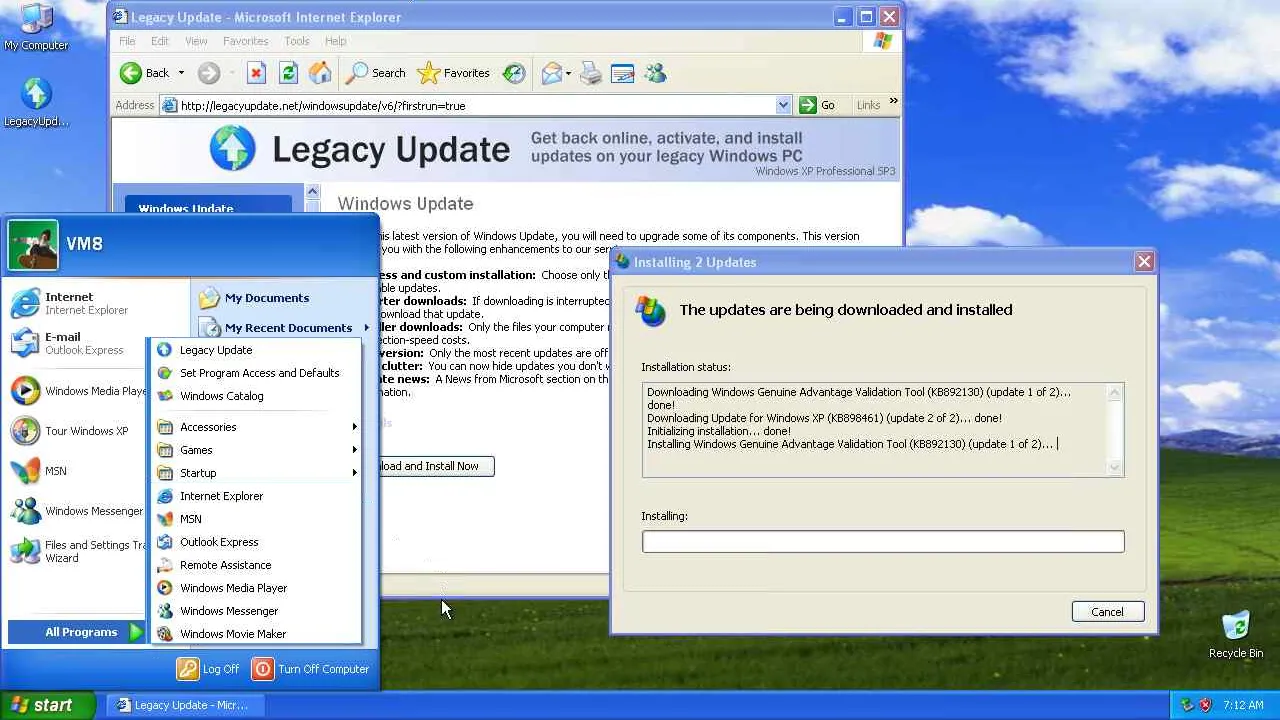The image size is (1280, 720).
Task: Expand the Accessories submenu
Action: 257,427
